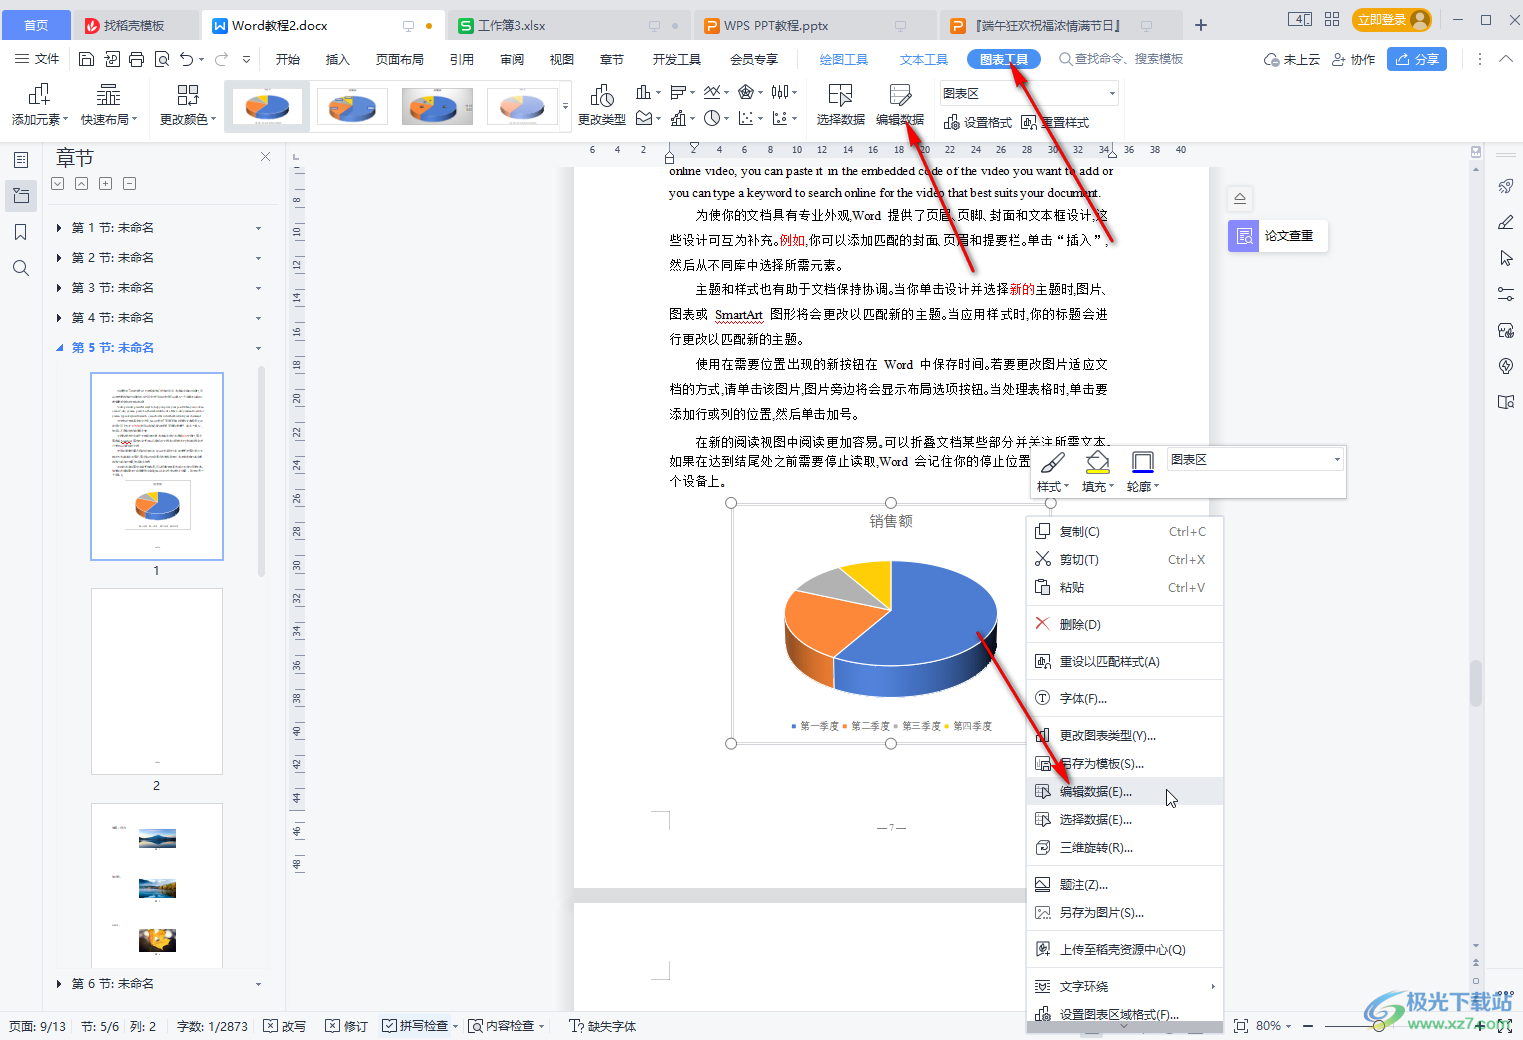Collapse section 5 (第 5 节) in chapter tree
Viewport: 1523px width, 1040px height.
59,348
